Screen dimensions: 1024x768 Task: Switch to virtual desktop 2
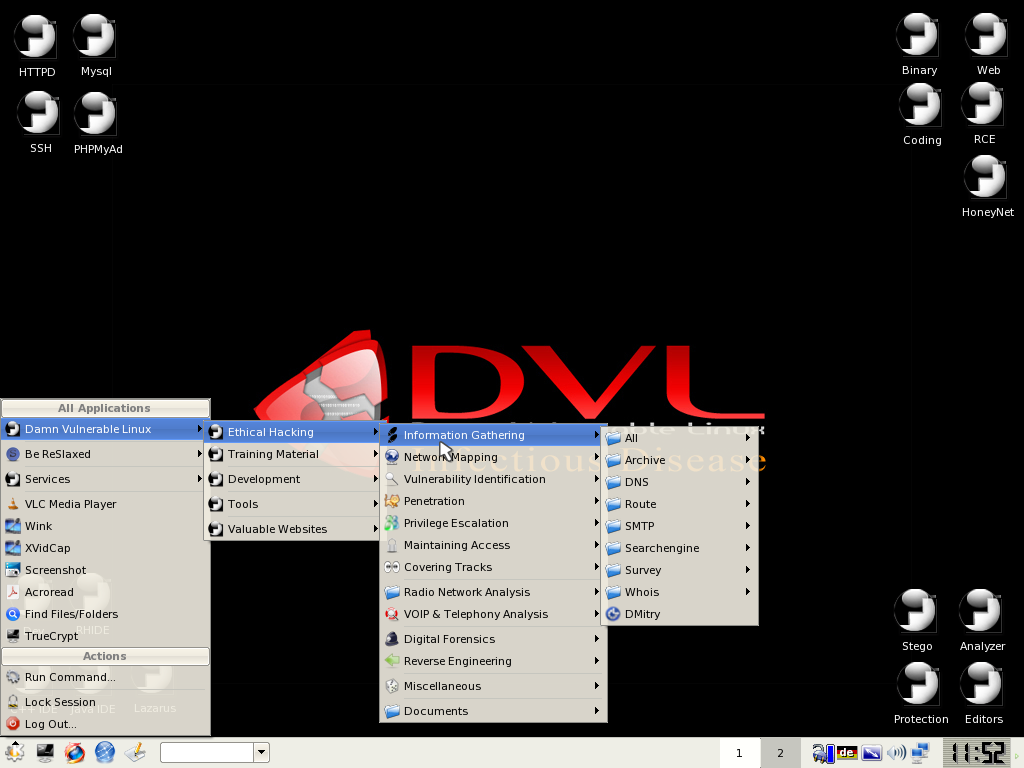[x=780, y=752]
